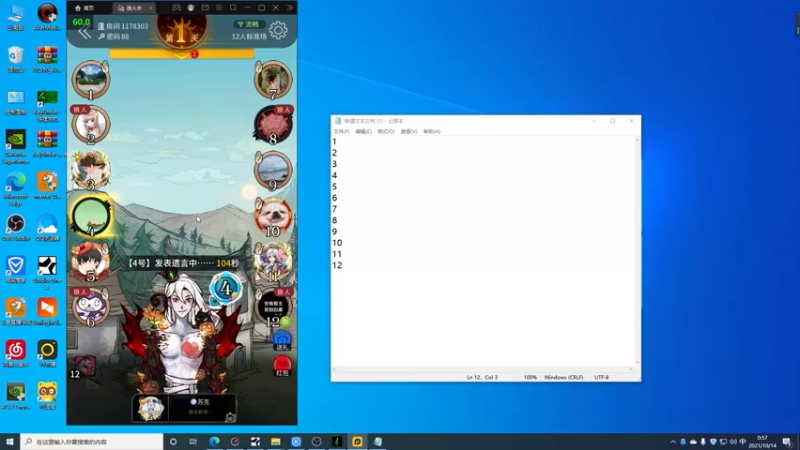Click emulator screen-resize icon
800x450 pixels.
(x=233, y=8)
